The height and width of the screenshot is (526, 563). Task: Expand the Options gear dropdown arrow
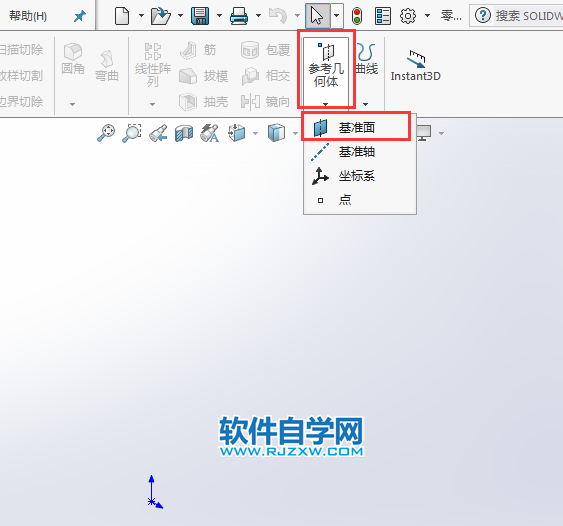pos(427,16)
